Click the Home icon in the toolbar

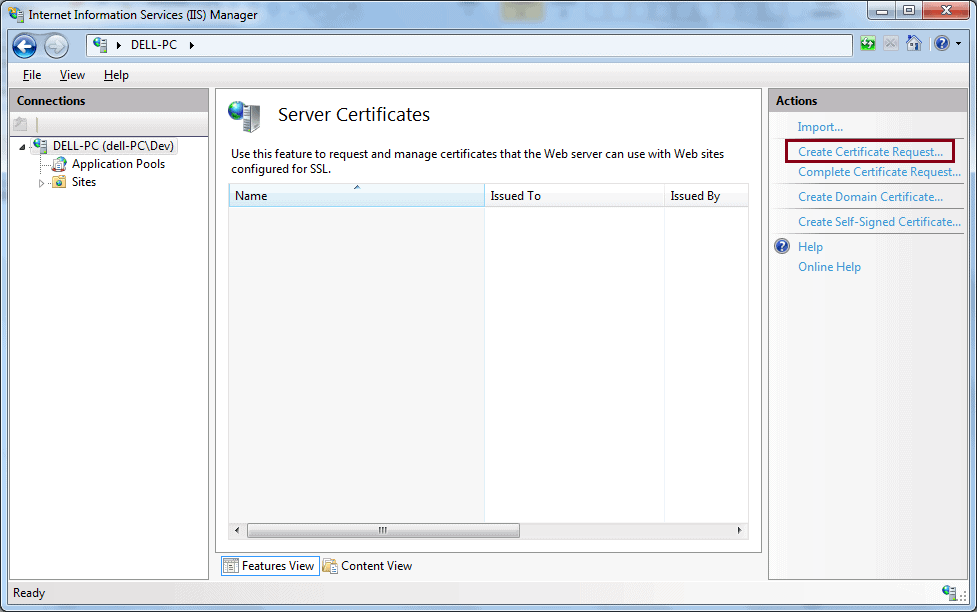click(913, 44)
